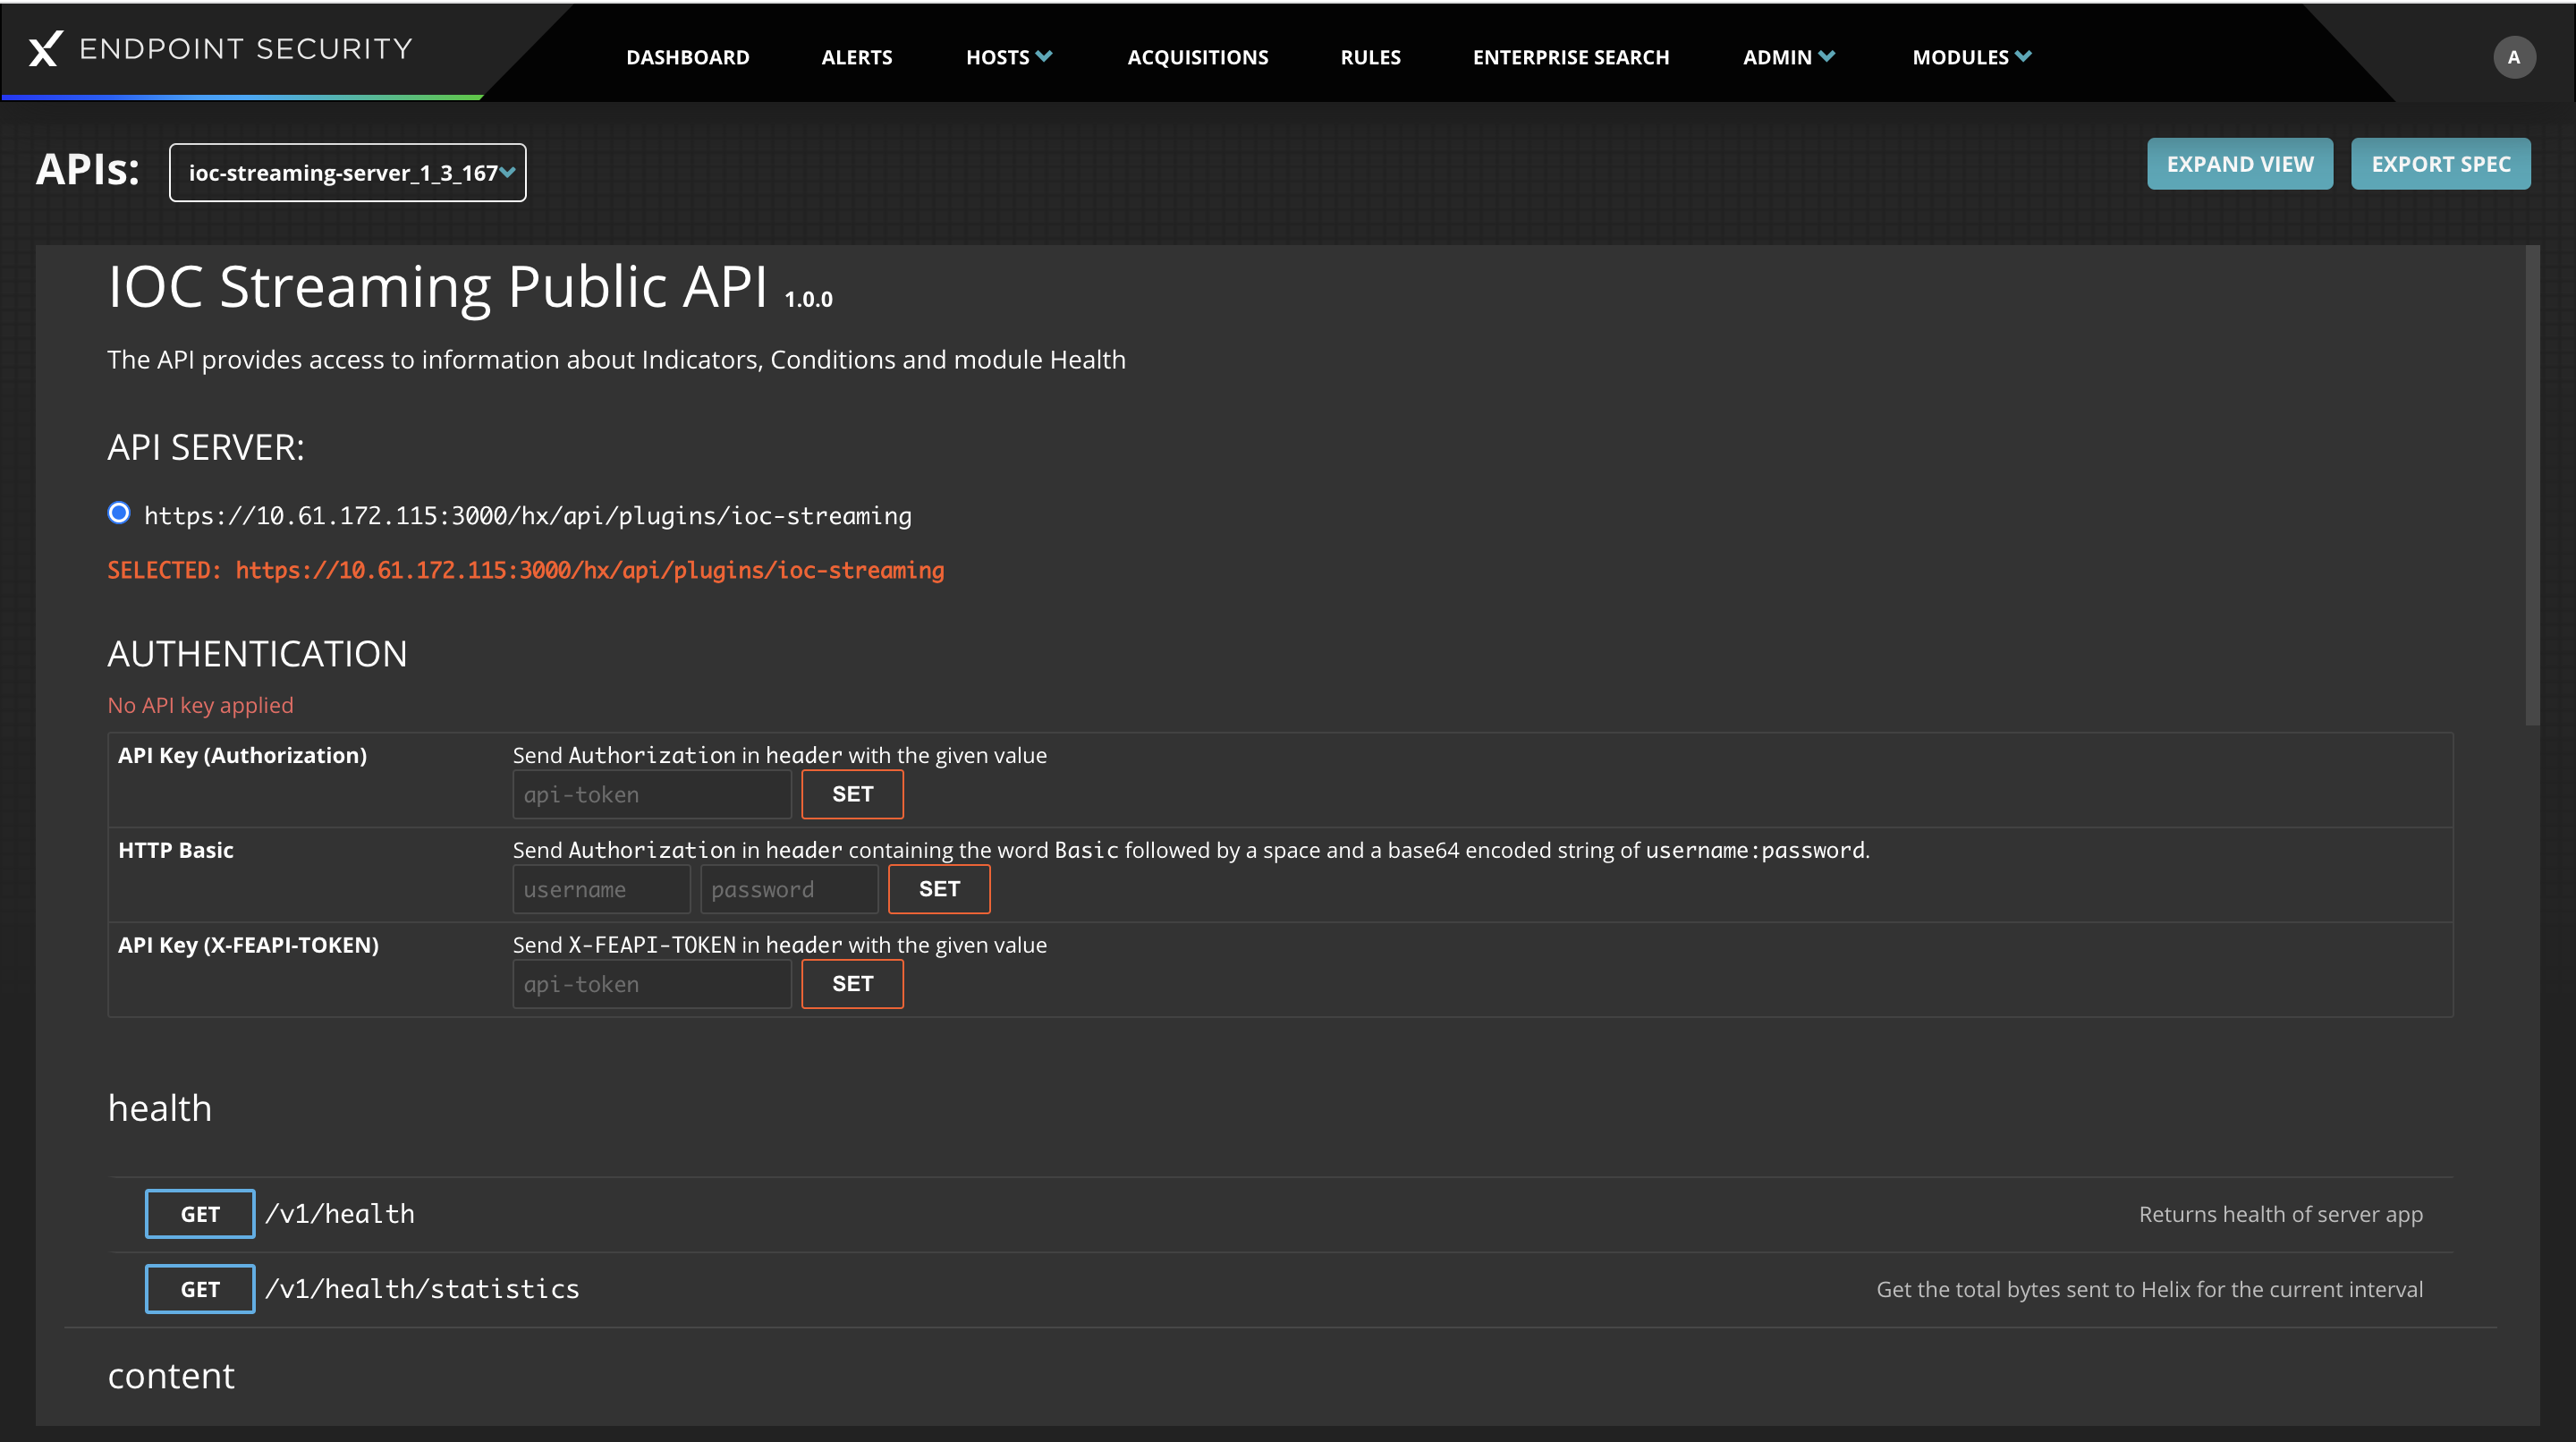Viewport: 2576px width, 1442px height.
Task: Click the /v1/health path text
Action: [x=340, y=1214]
